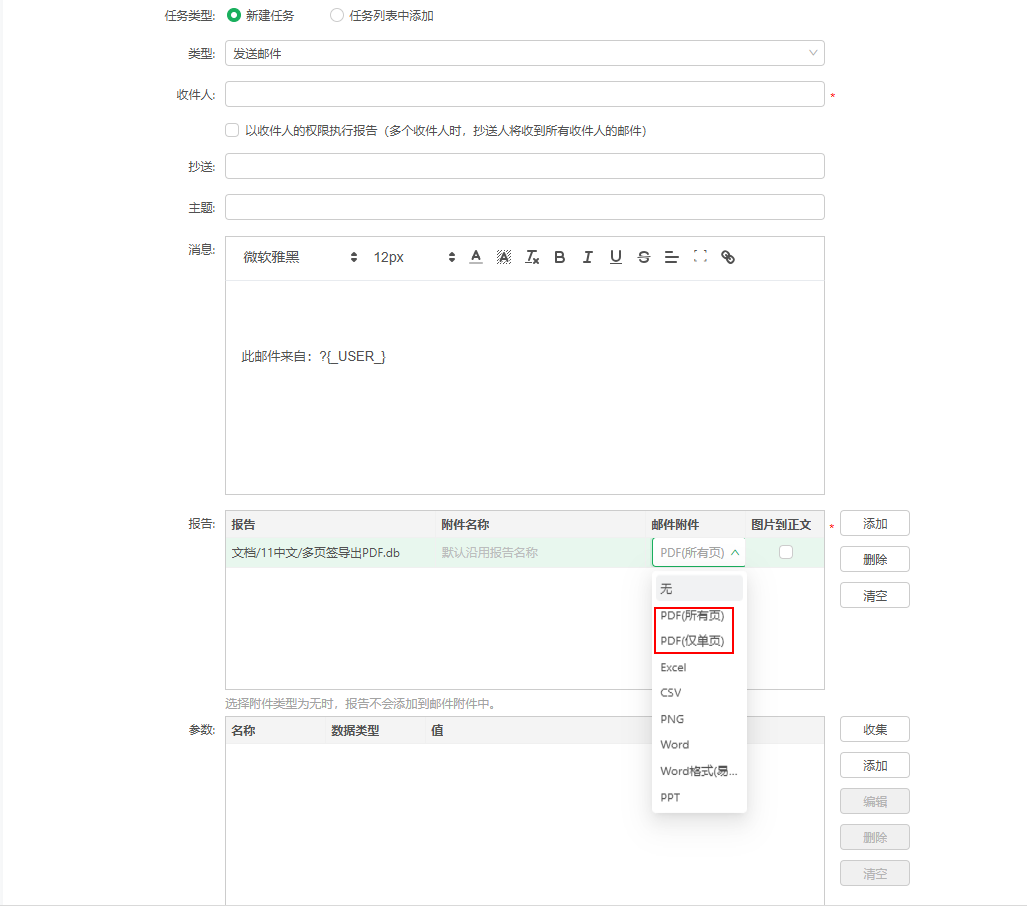Select the 新建任务 radio button

coord(234,15)
